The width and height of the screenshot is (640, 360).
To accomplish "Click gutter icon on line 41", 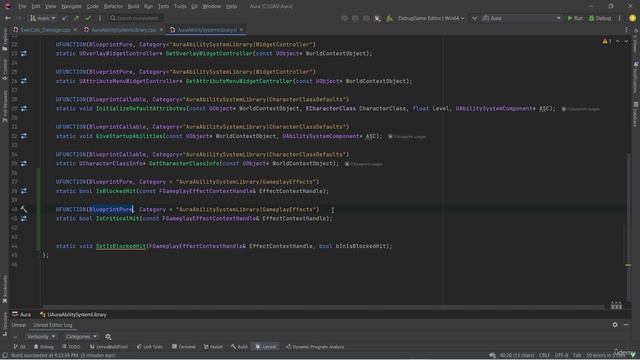I will click(24, 219).
